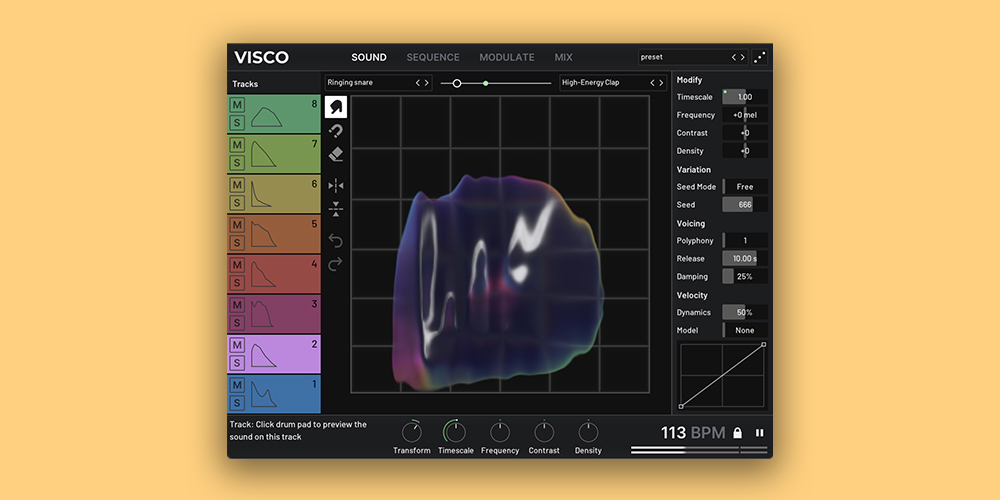Viewport: 1000px width, 500px height.
Task: Open the MODULATE tab
Action: tap(507, 57)
